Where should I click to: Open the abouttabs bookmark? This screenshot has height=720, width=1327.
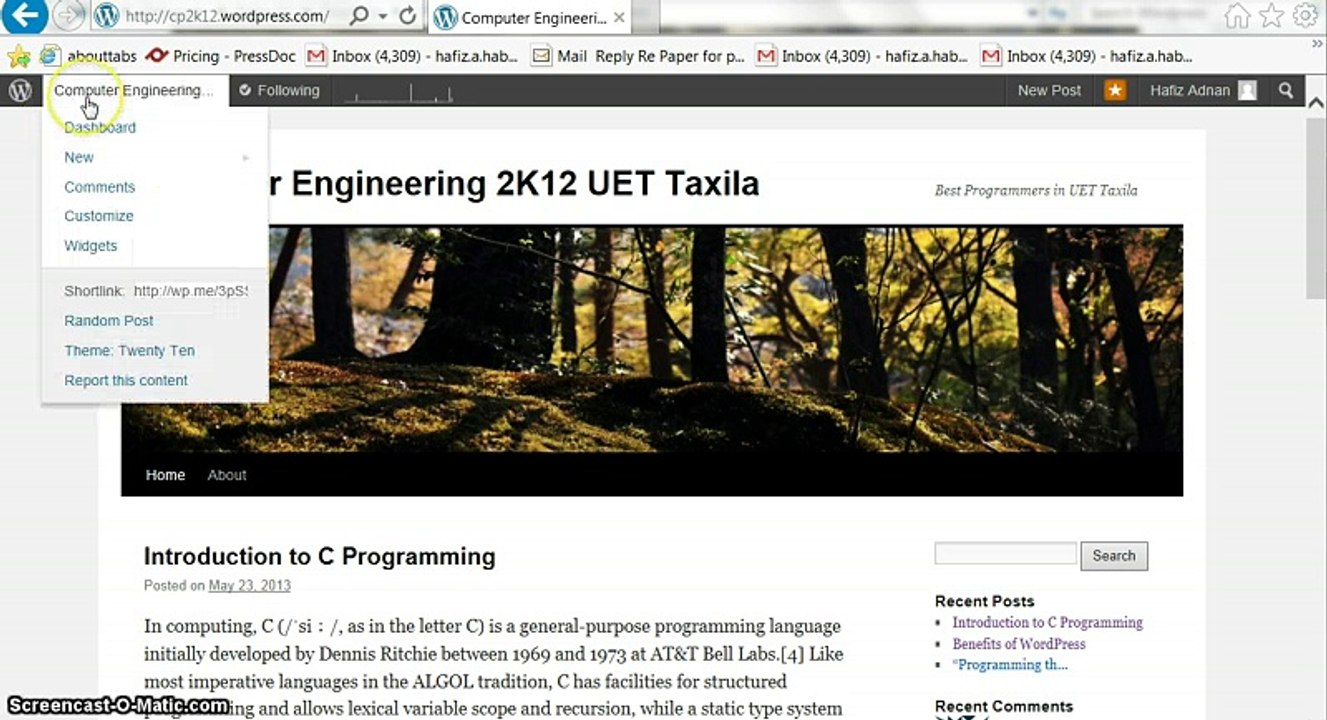point(87,56)
